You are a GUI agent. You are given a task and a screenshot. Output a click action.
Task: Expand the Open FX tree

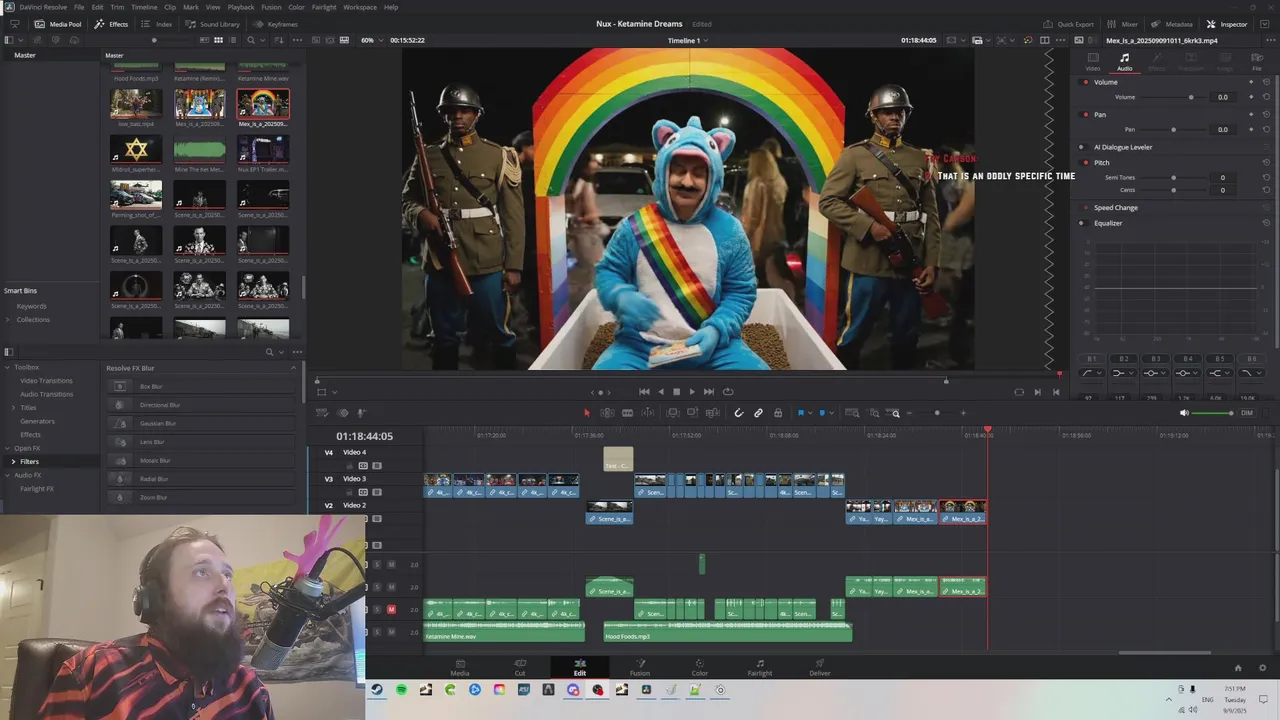point(8,448)
